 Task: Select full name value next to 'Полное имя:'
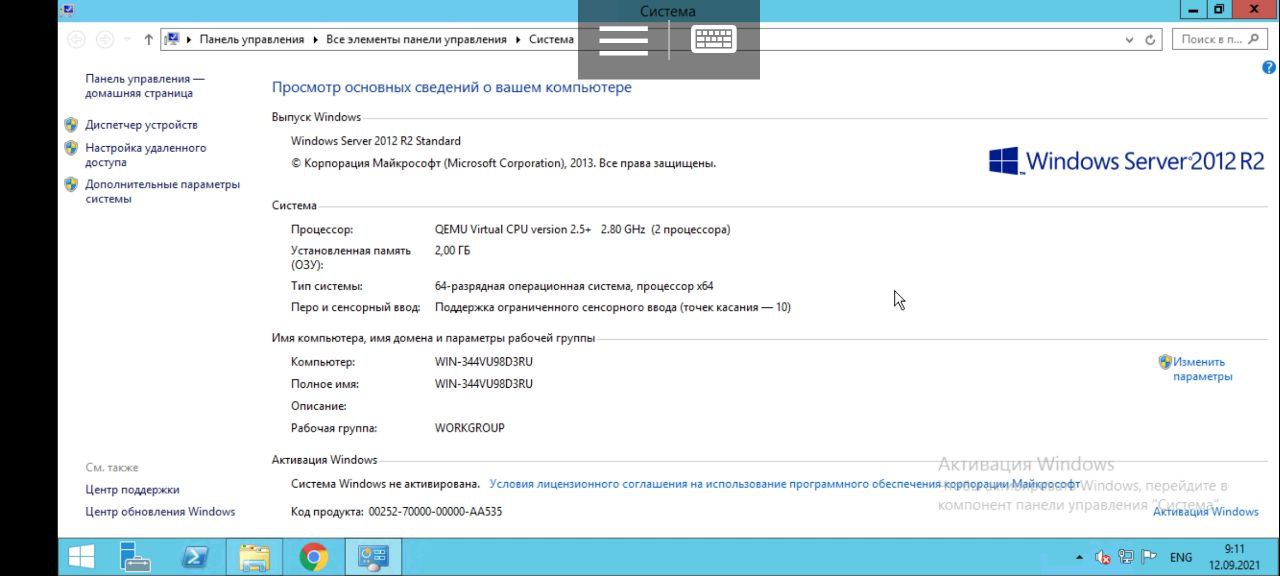(484, 384)
